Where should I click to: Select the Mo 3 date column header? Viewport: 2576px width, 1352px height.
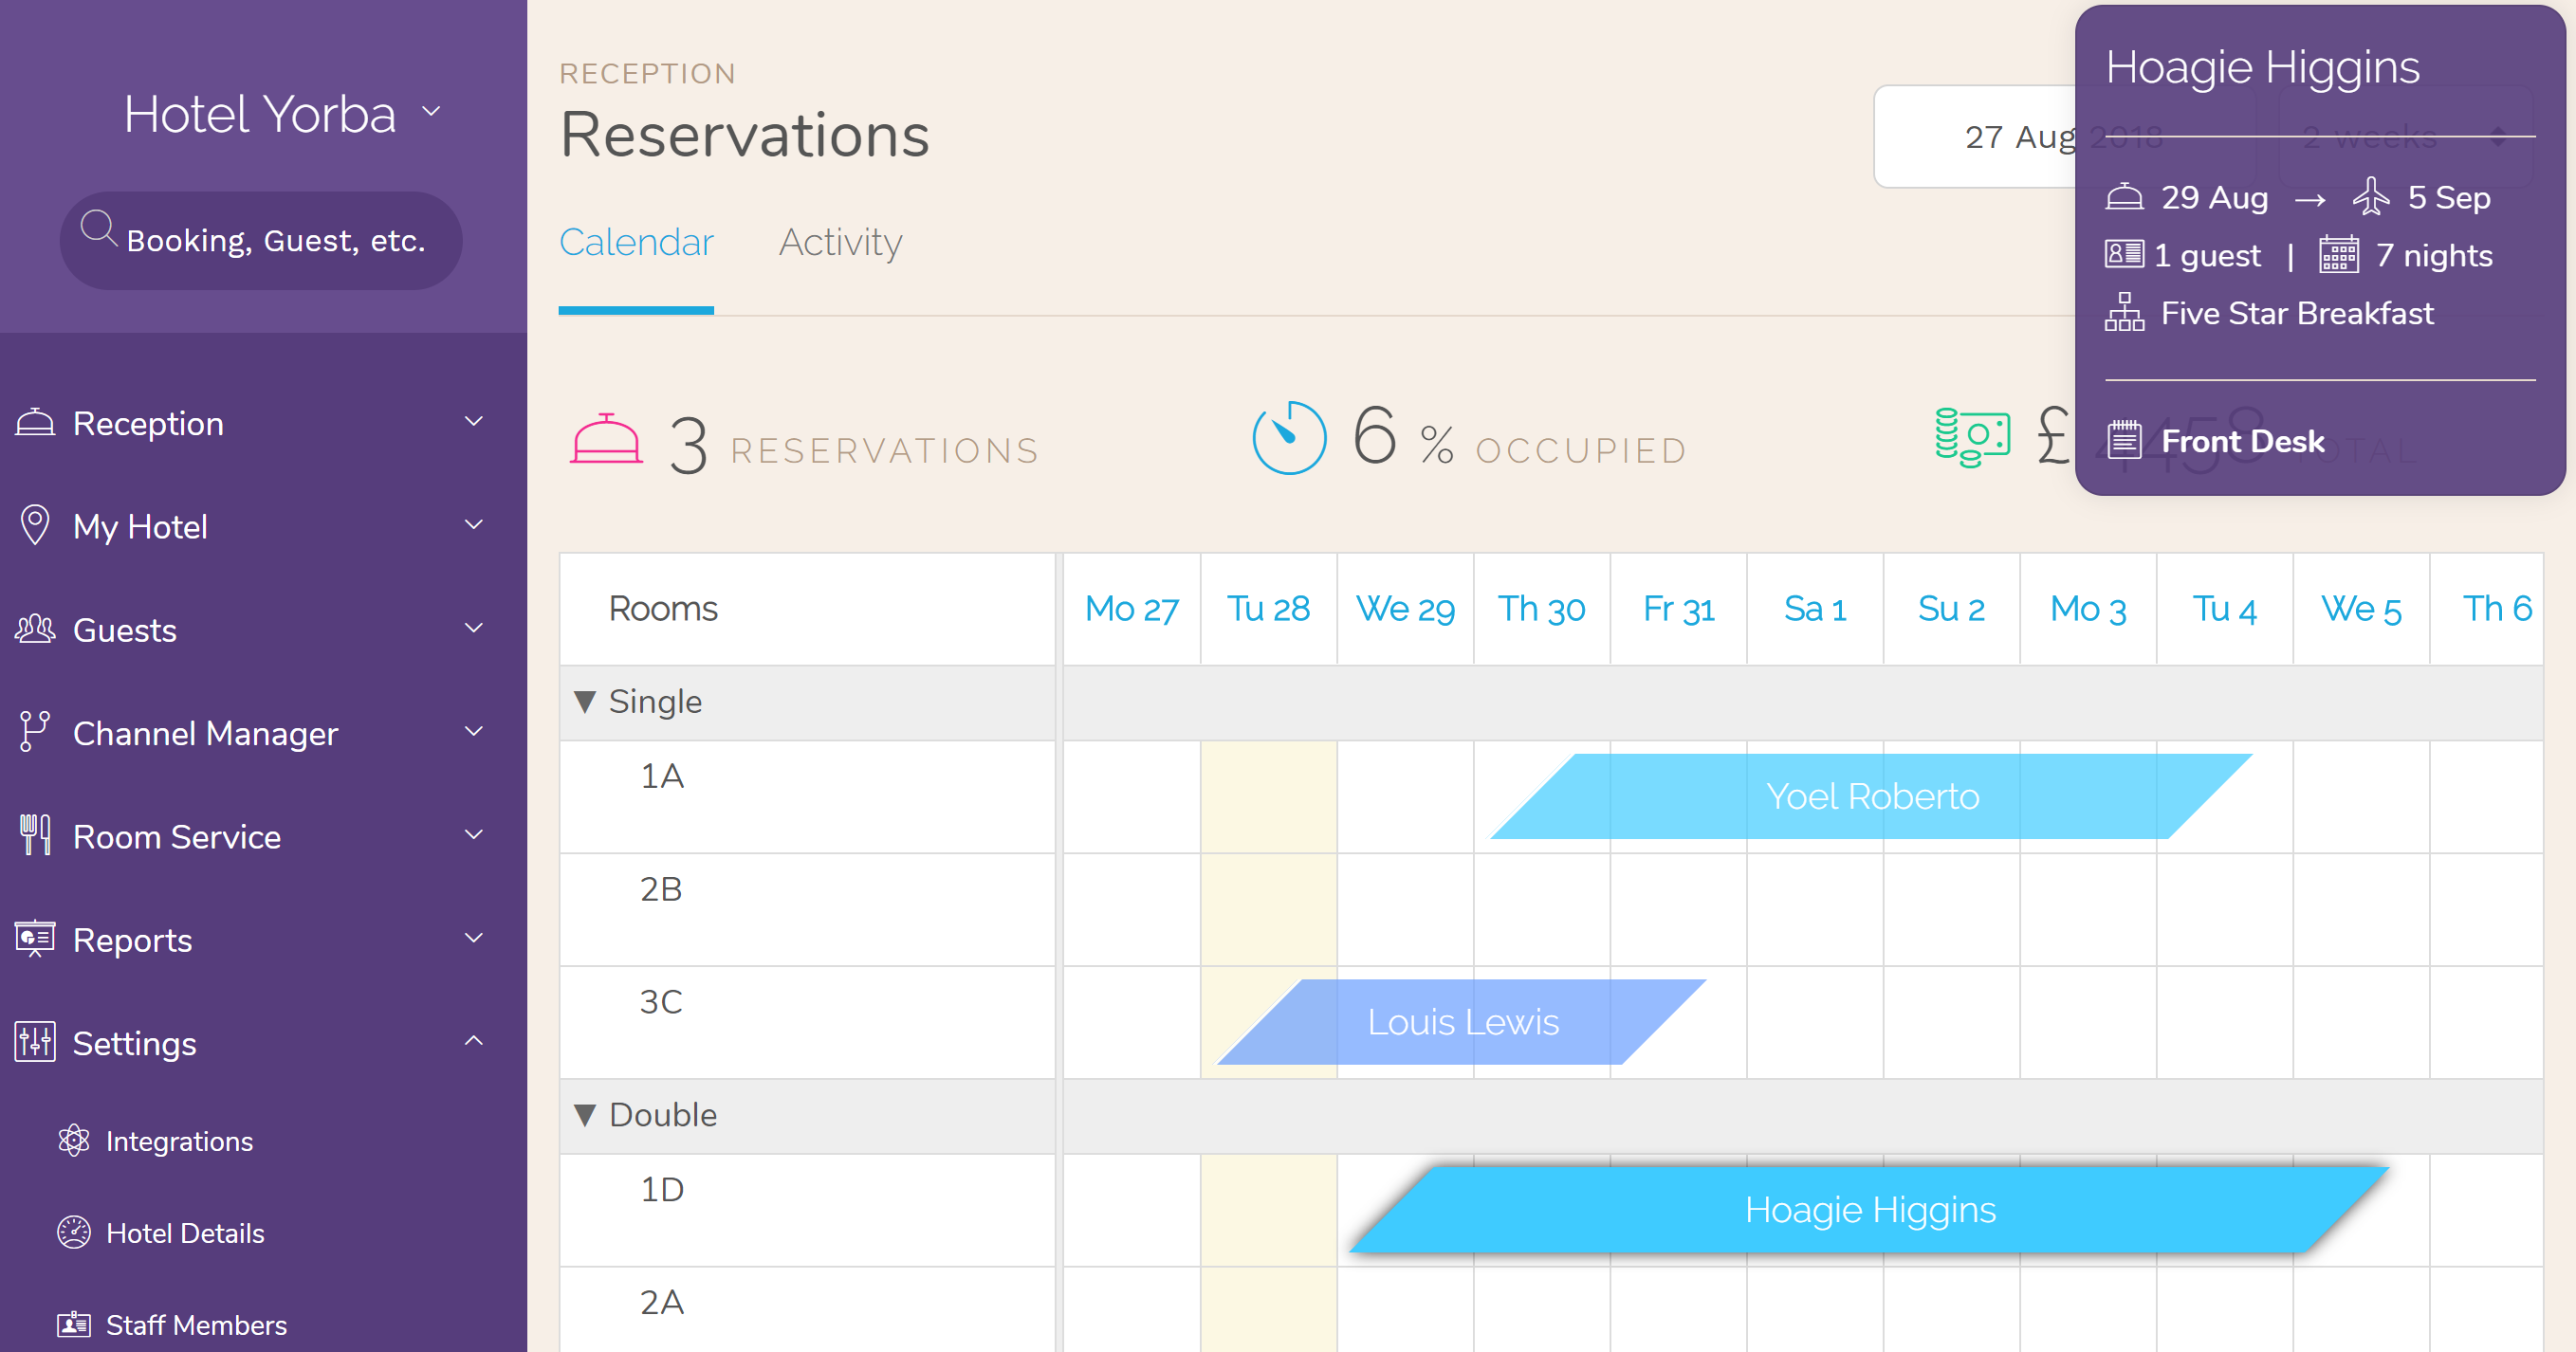click(2088, 608)
